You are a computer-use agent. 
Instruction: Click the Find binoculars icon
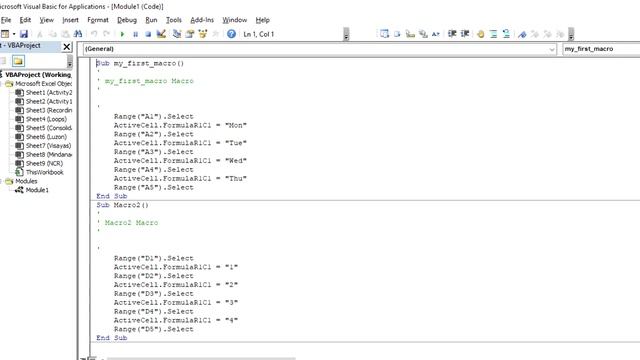point(78,34)
